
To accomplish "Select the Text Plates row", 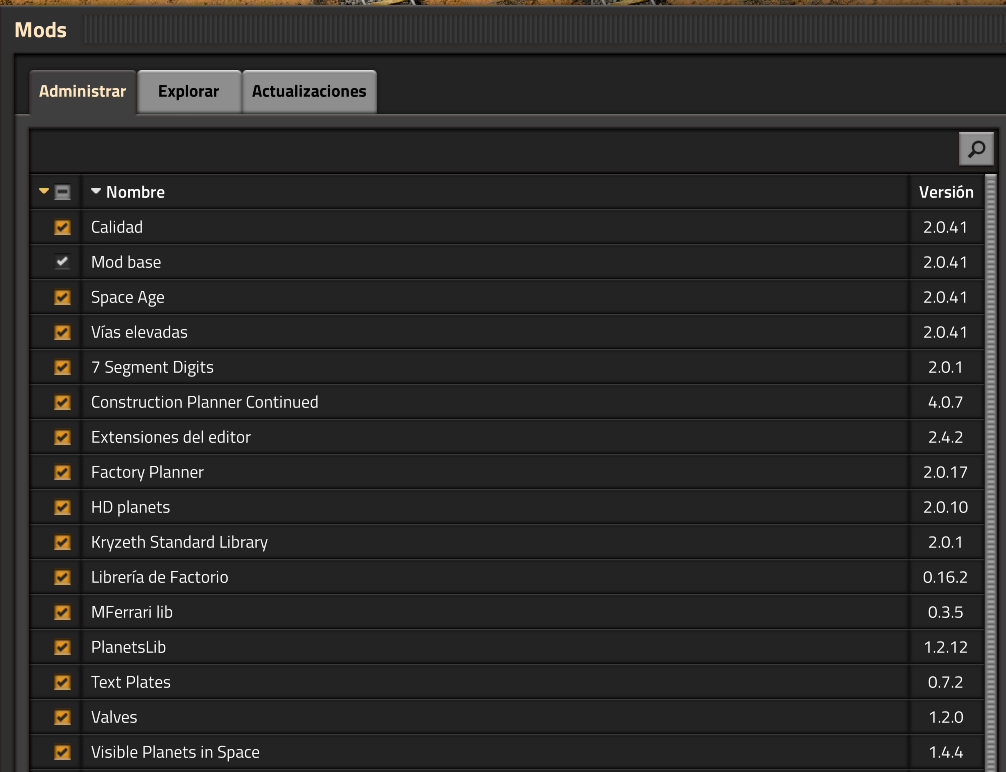I will coord(507,682).
